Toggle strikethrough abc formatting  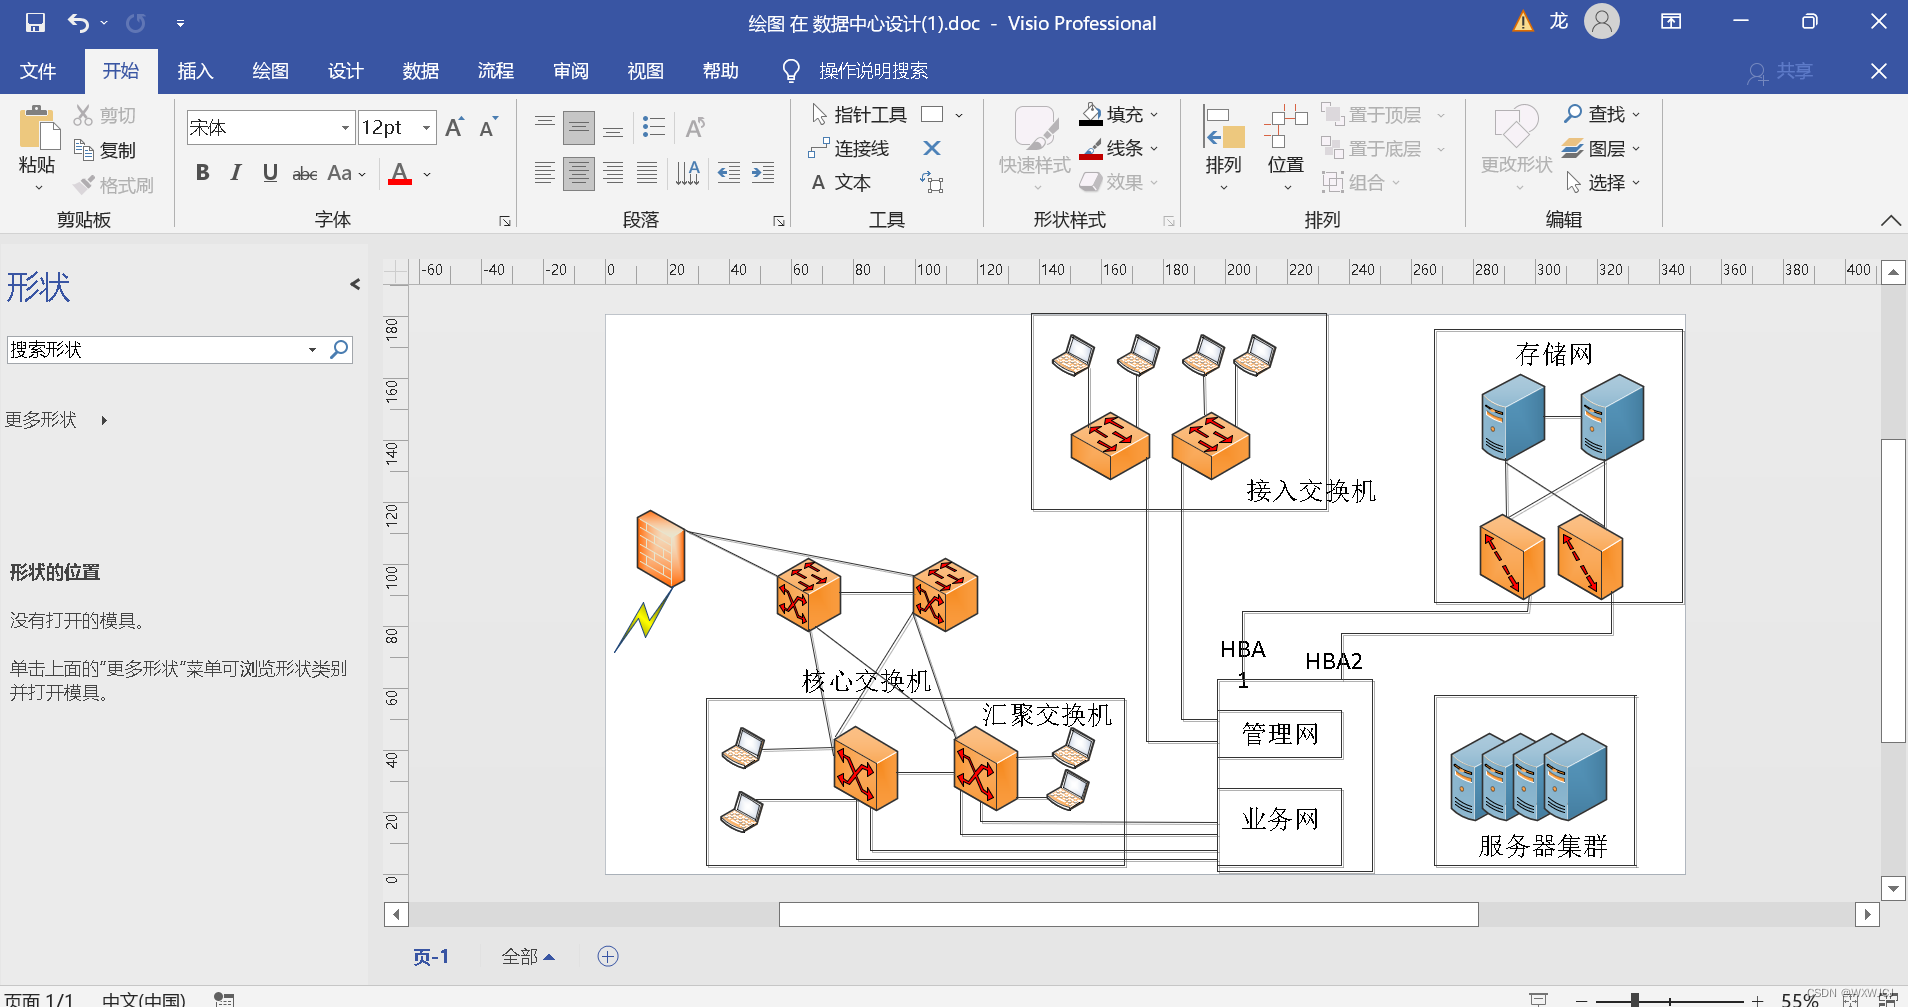click(x=304, y=174)
